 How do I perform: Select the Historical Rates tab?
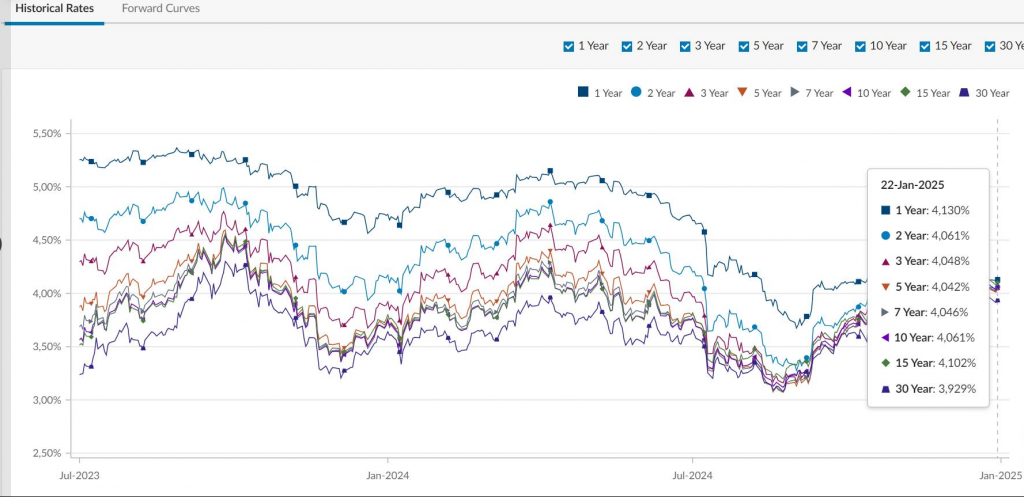click(x=54, y=8)
